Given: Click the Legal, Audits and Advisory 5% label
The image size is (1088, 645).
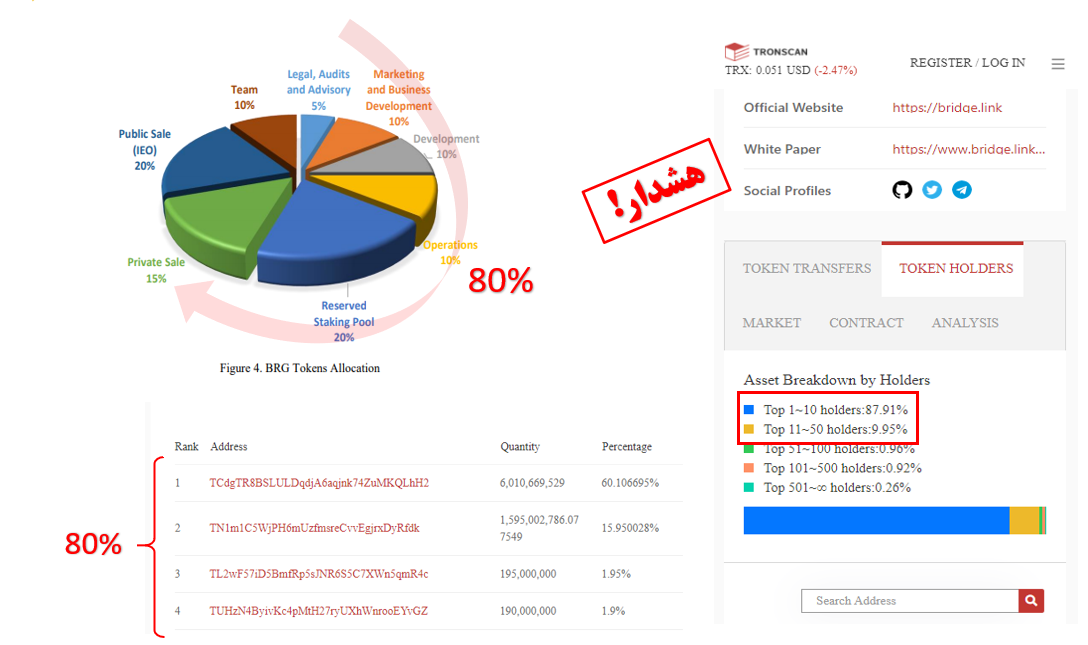Looking at the screenshot, I should click(x=318, y=90).
